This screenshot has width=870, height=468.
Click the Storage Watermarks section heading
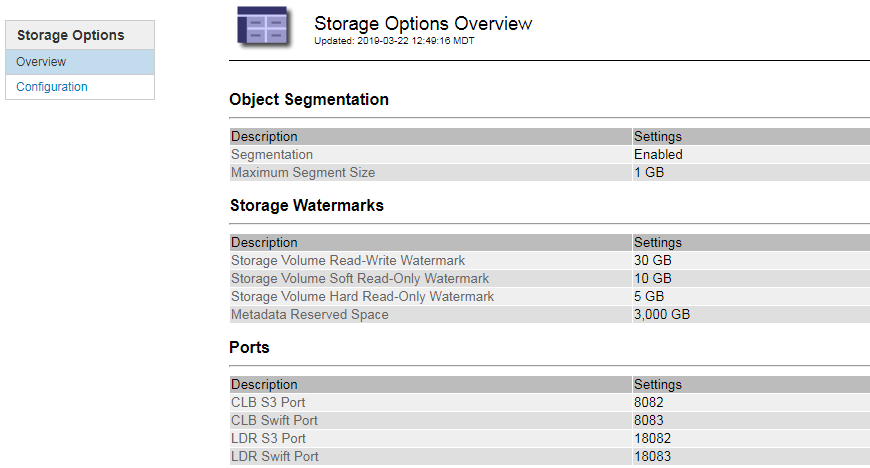(306, 206)
